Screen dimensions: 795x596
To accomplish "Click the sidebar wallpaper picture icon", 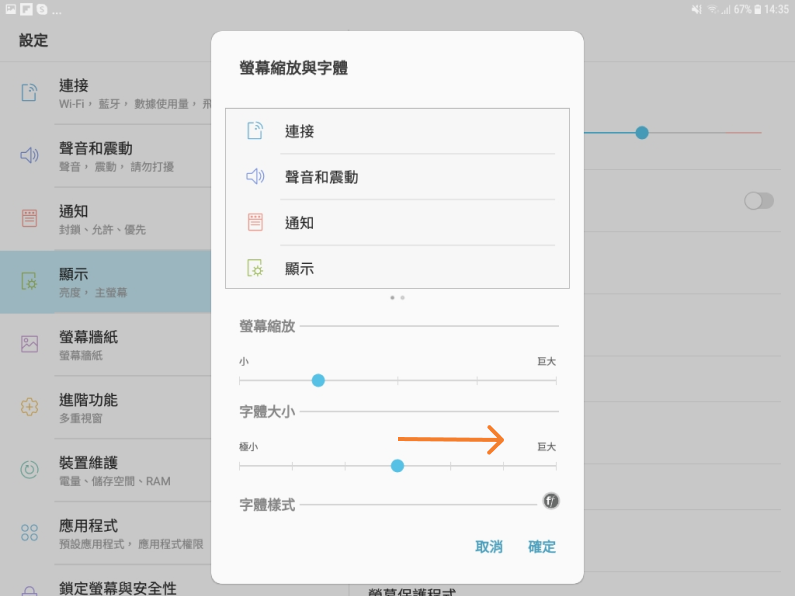I will [29, 344].
